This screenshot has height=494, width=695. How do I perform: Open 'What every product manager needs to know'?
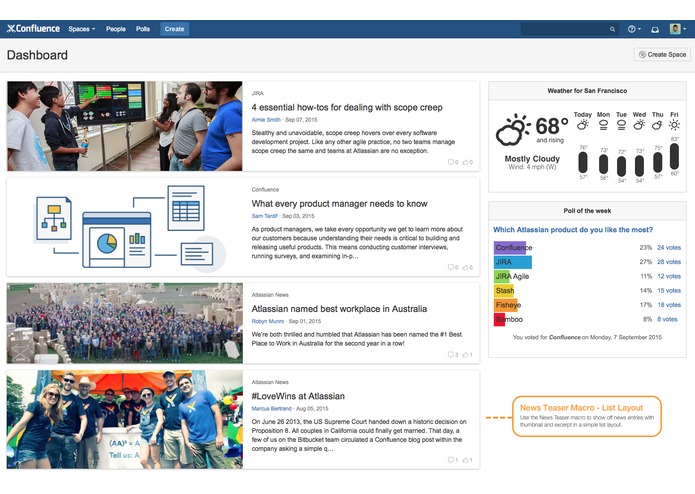point(340,204)
